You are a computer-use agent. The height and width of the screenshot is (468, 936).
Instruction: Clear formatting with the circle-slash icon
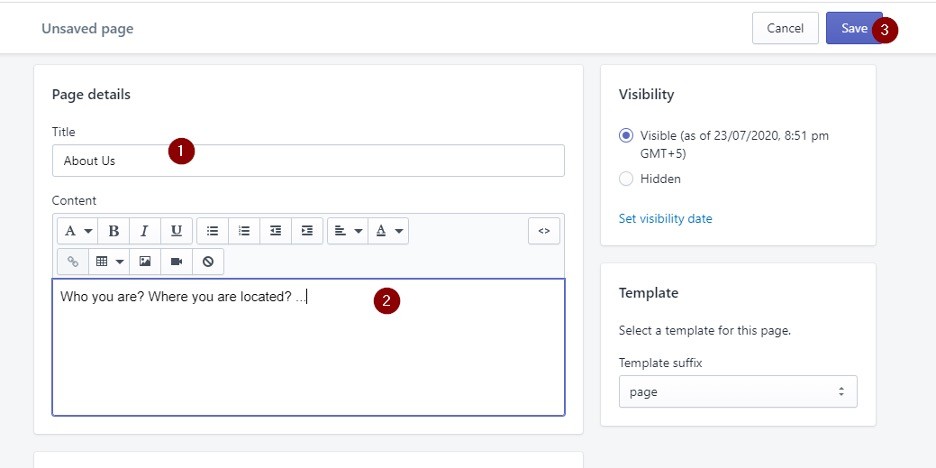[x=208, y=261]
